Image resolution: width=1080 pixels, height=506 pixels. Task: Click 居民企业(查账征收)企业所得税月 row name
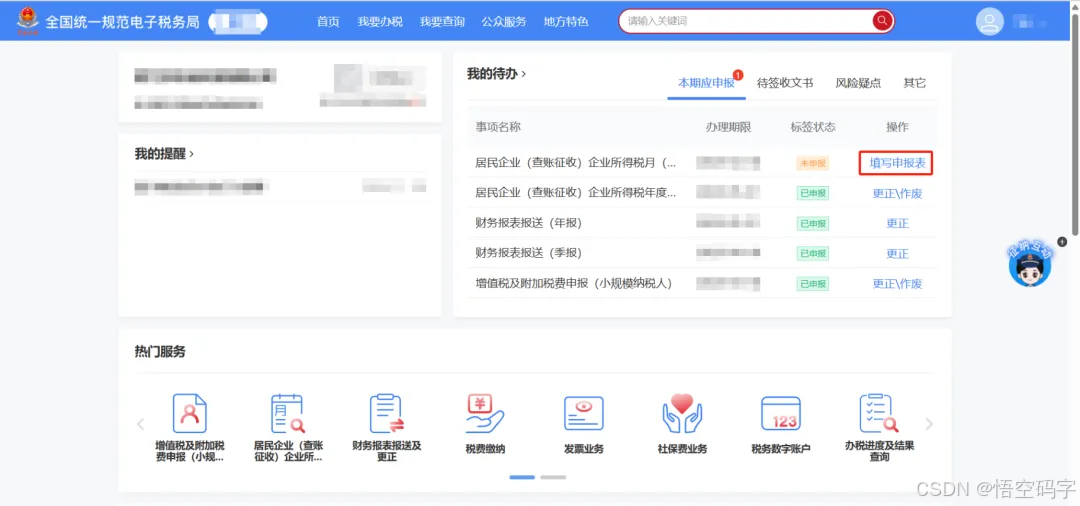pos(576,163)
